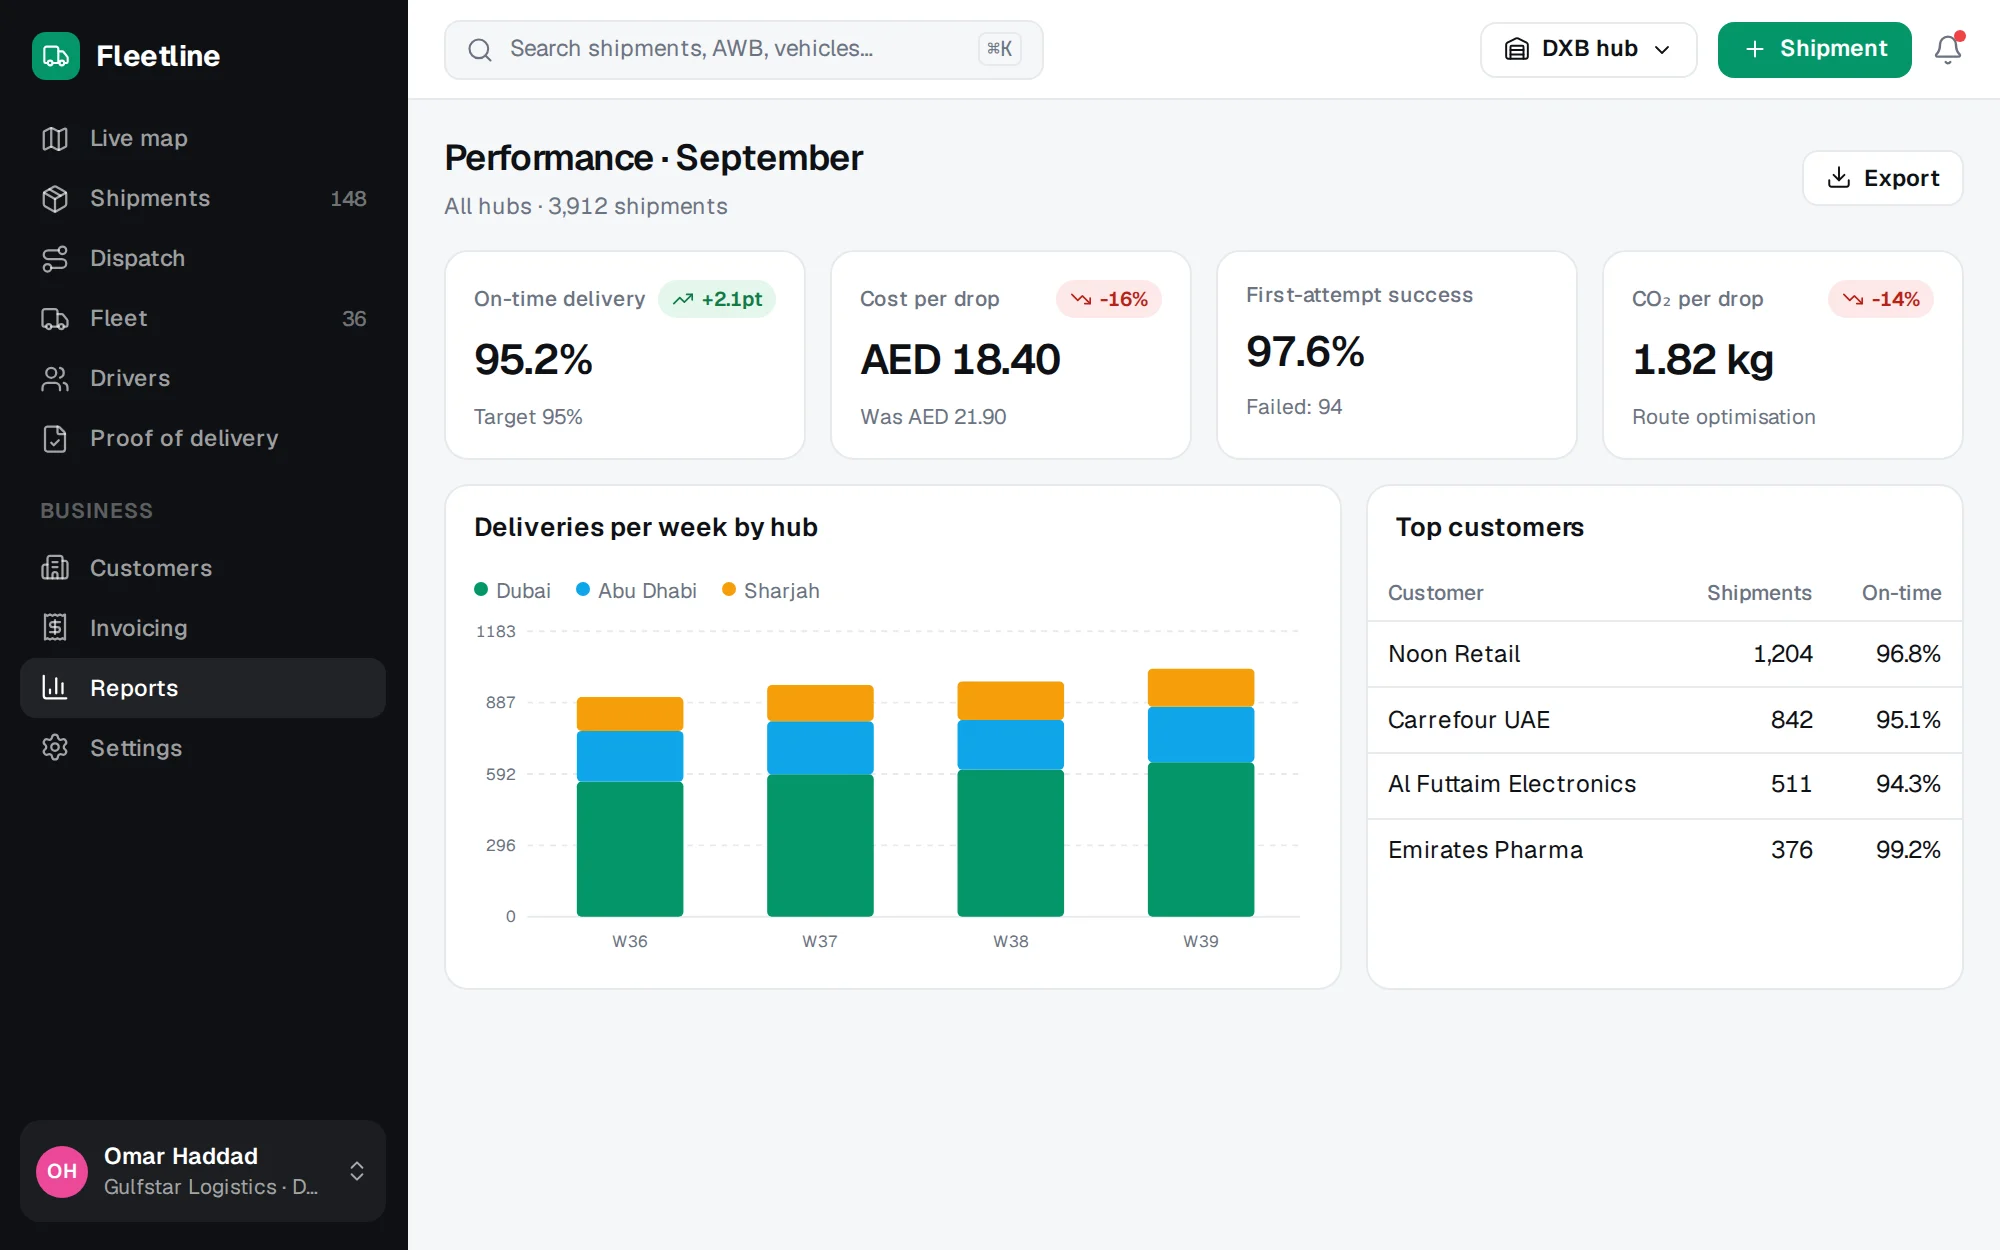Click the OH avatar circle
The width and height of the screenshot is (2000, 1250).
click(x=62, y=1171)
